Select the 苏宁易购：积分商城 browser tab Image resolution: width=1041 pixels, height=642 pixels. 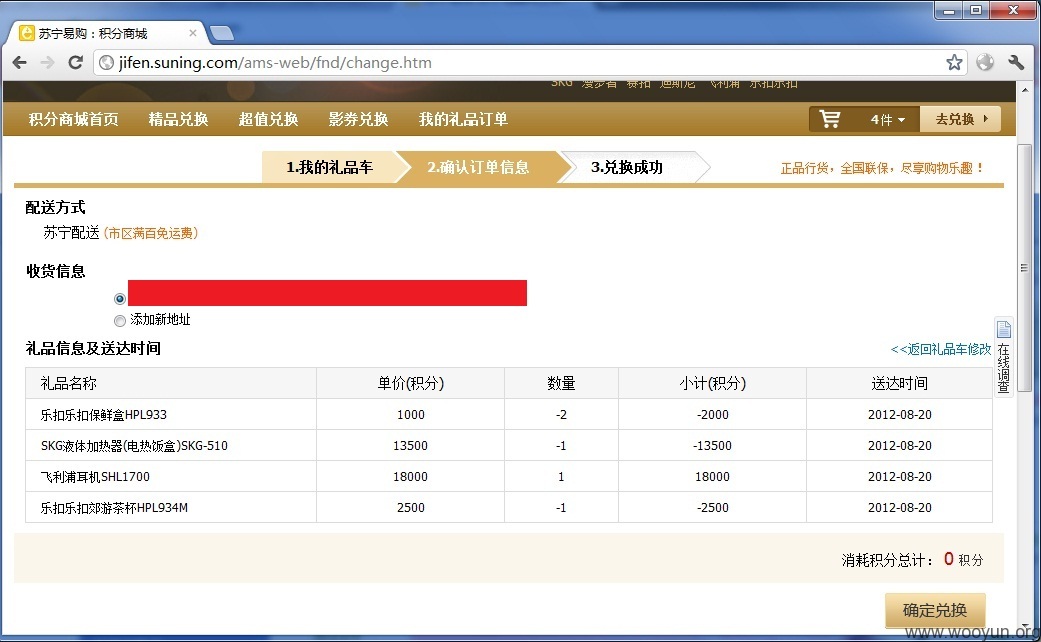click(x=106, y=33)
